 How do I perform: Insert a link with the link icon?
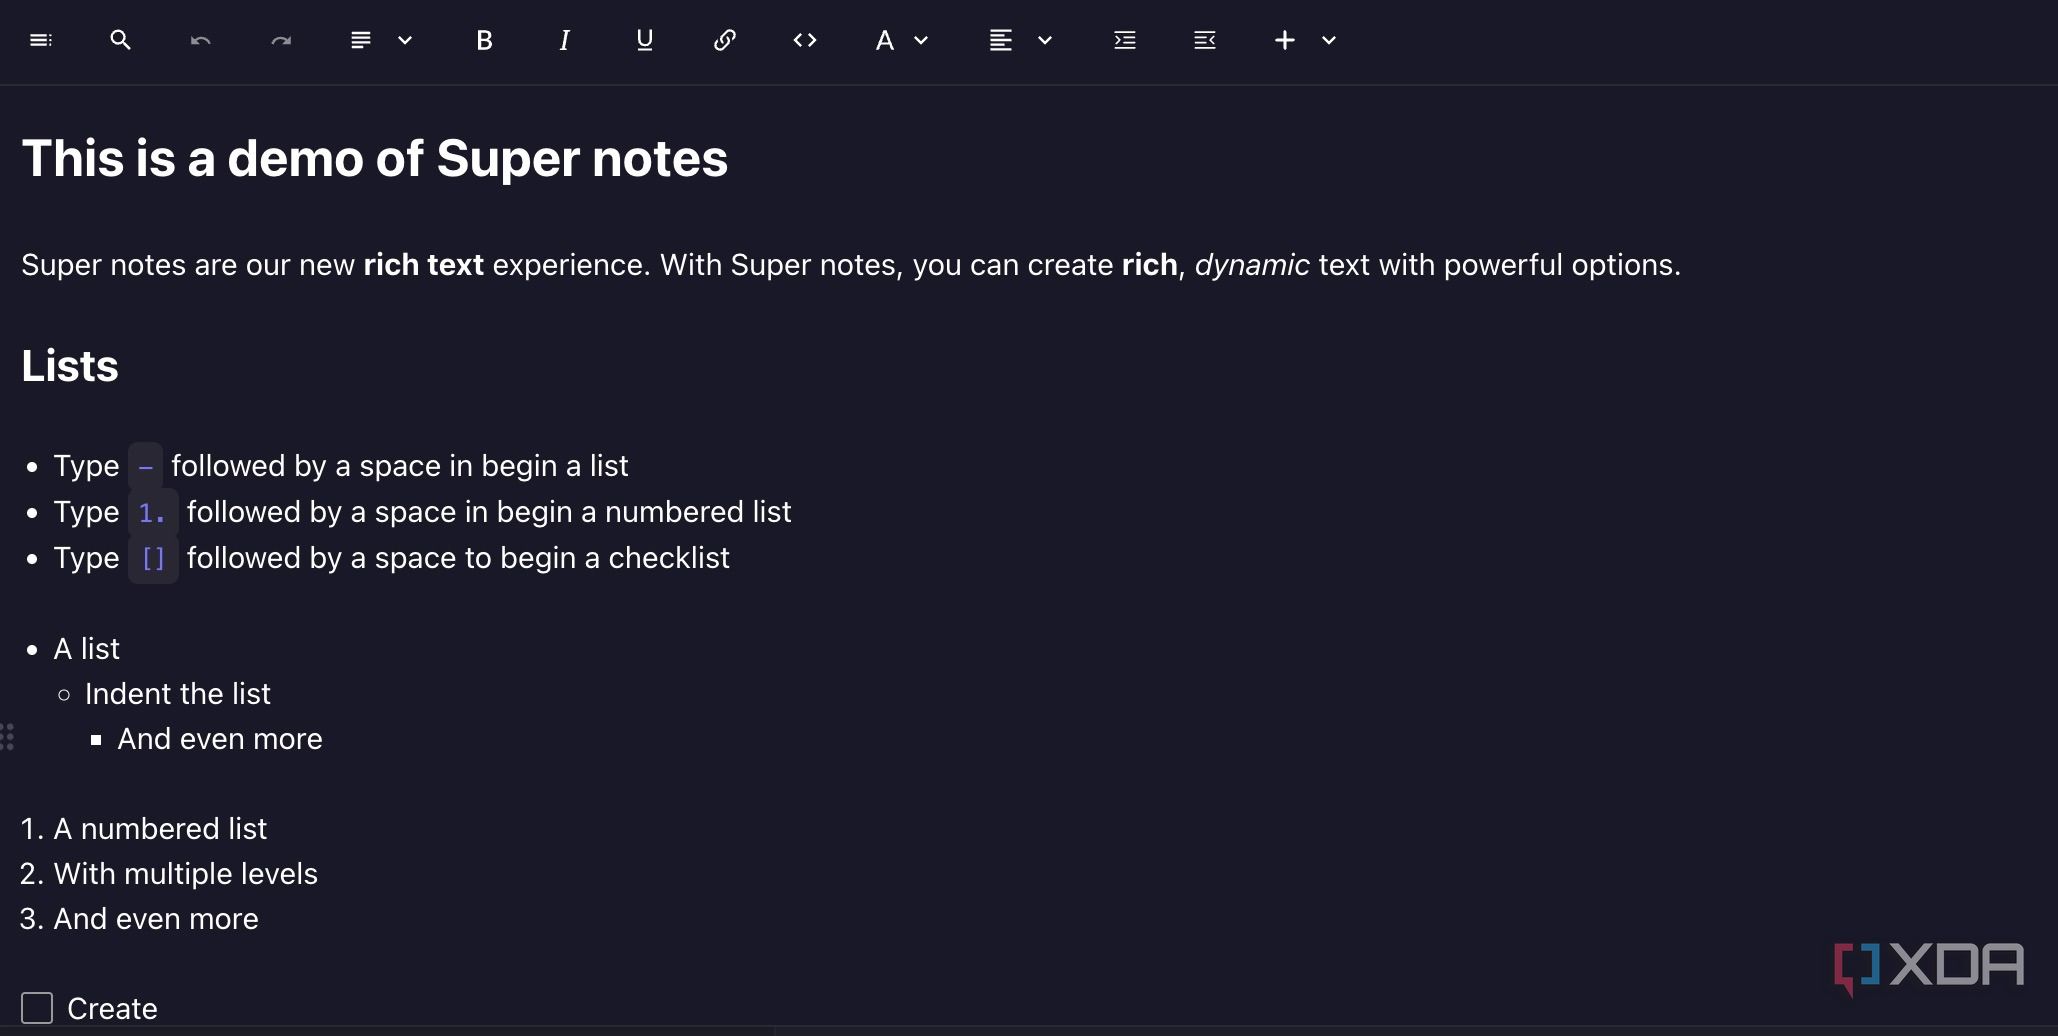tap(725, 40)
